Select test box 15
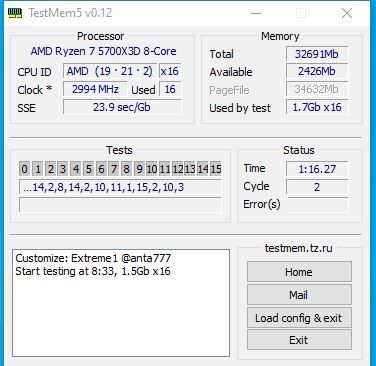This screenshot has width=376, height=366. (216, 169)
